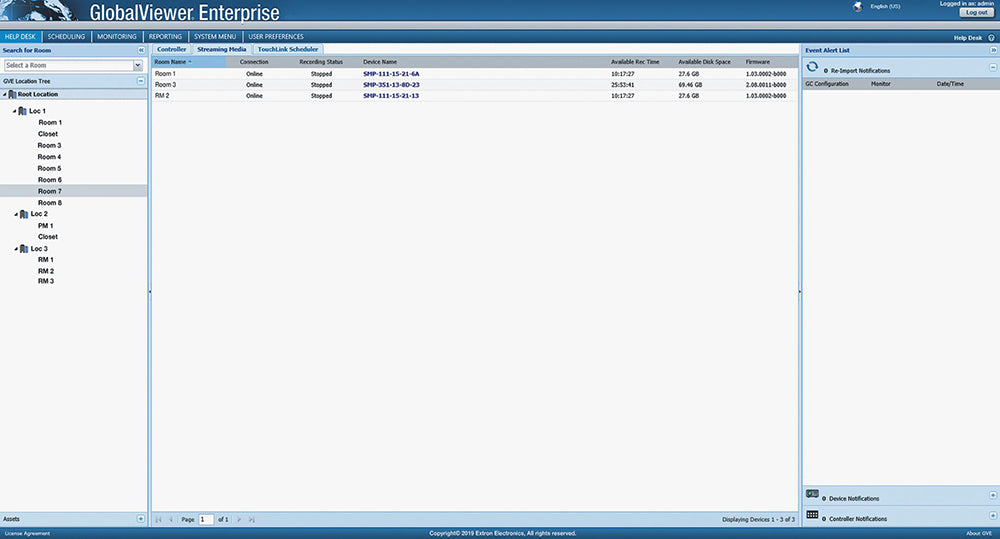Select Room 3 in location tree

coord(49,145)
